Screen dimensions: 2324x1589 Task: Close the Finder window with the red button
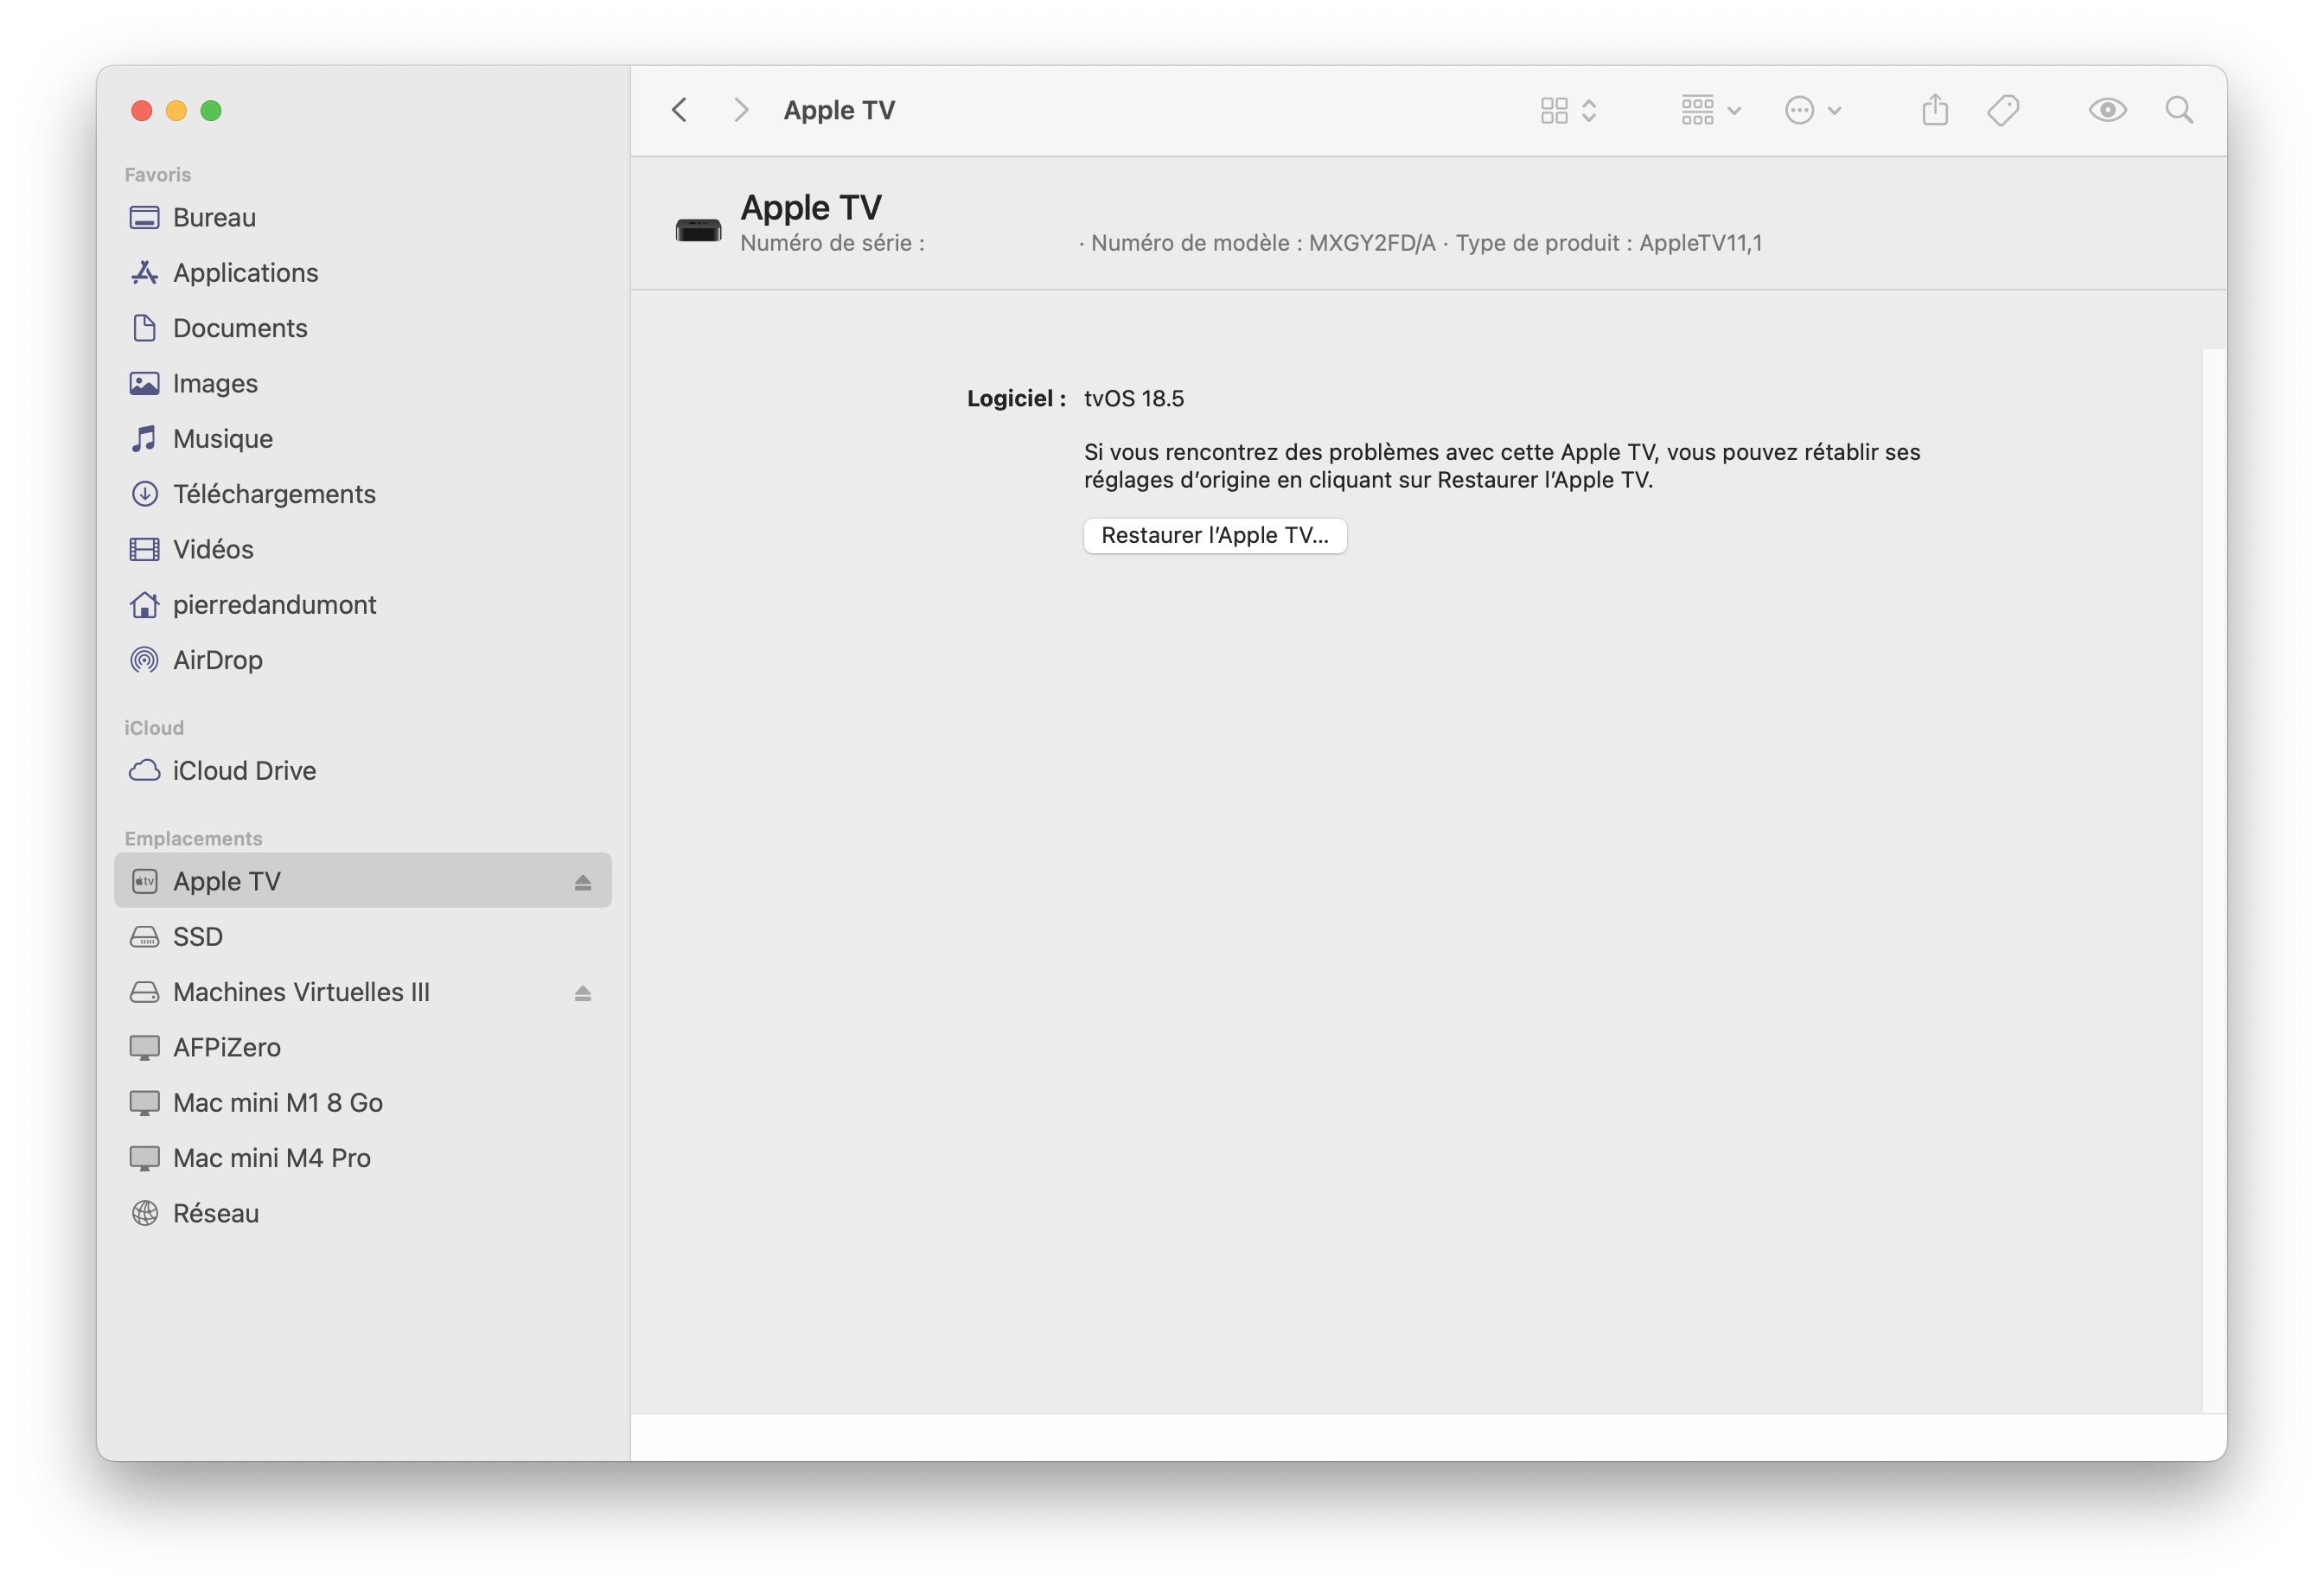pyautogui.click(x=142, y=110)
